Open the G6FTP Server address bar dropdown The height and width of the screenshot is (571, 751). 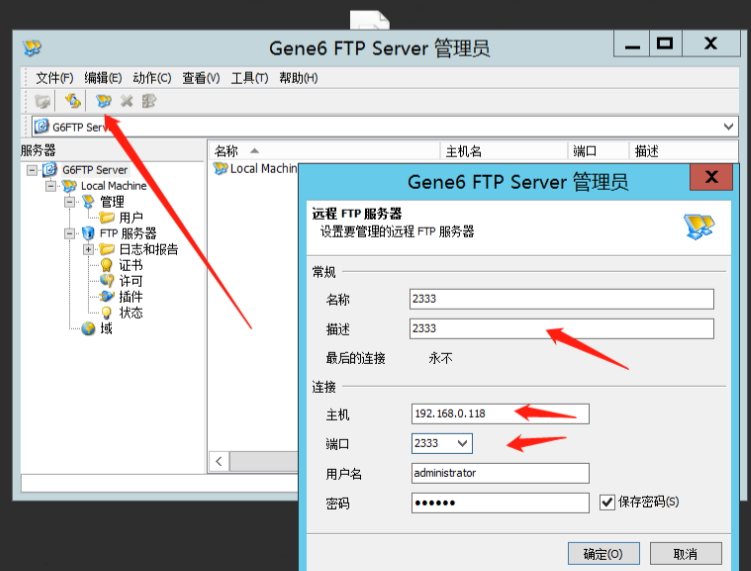(729, 127)
